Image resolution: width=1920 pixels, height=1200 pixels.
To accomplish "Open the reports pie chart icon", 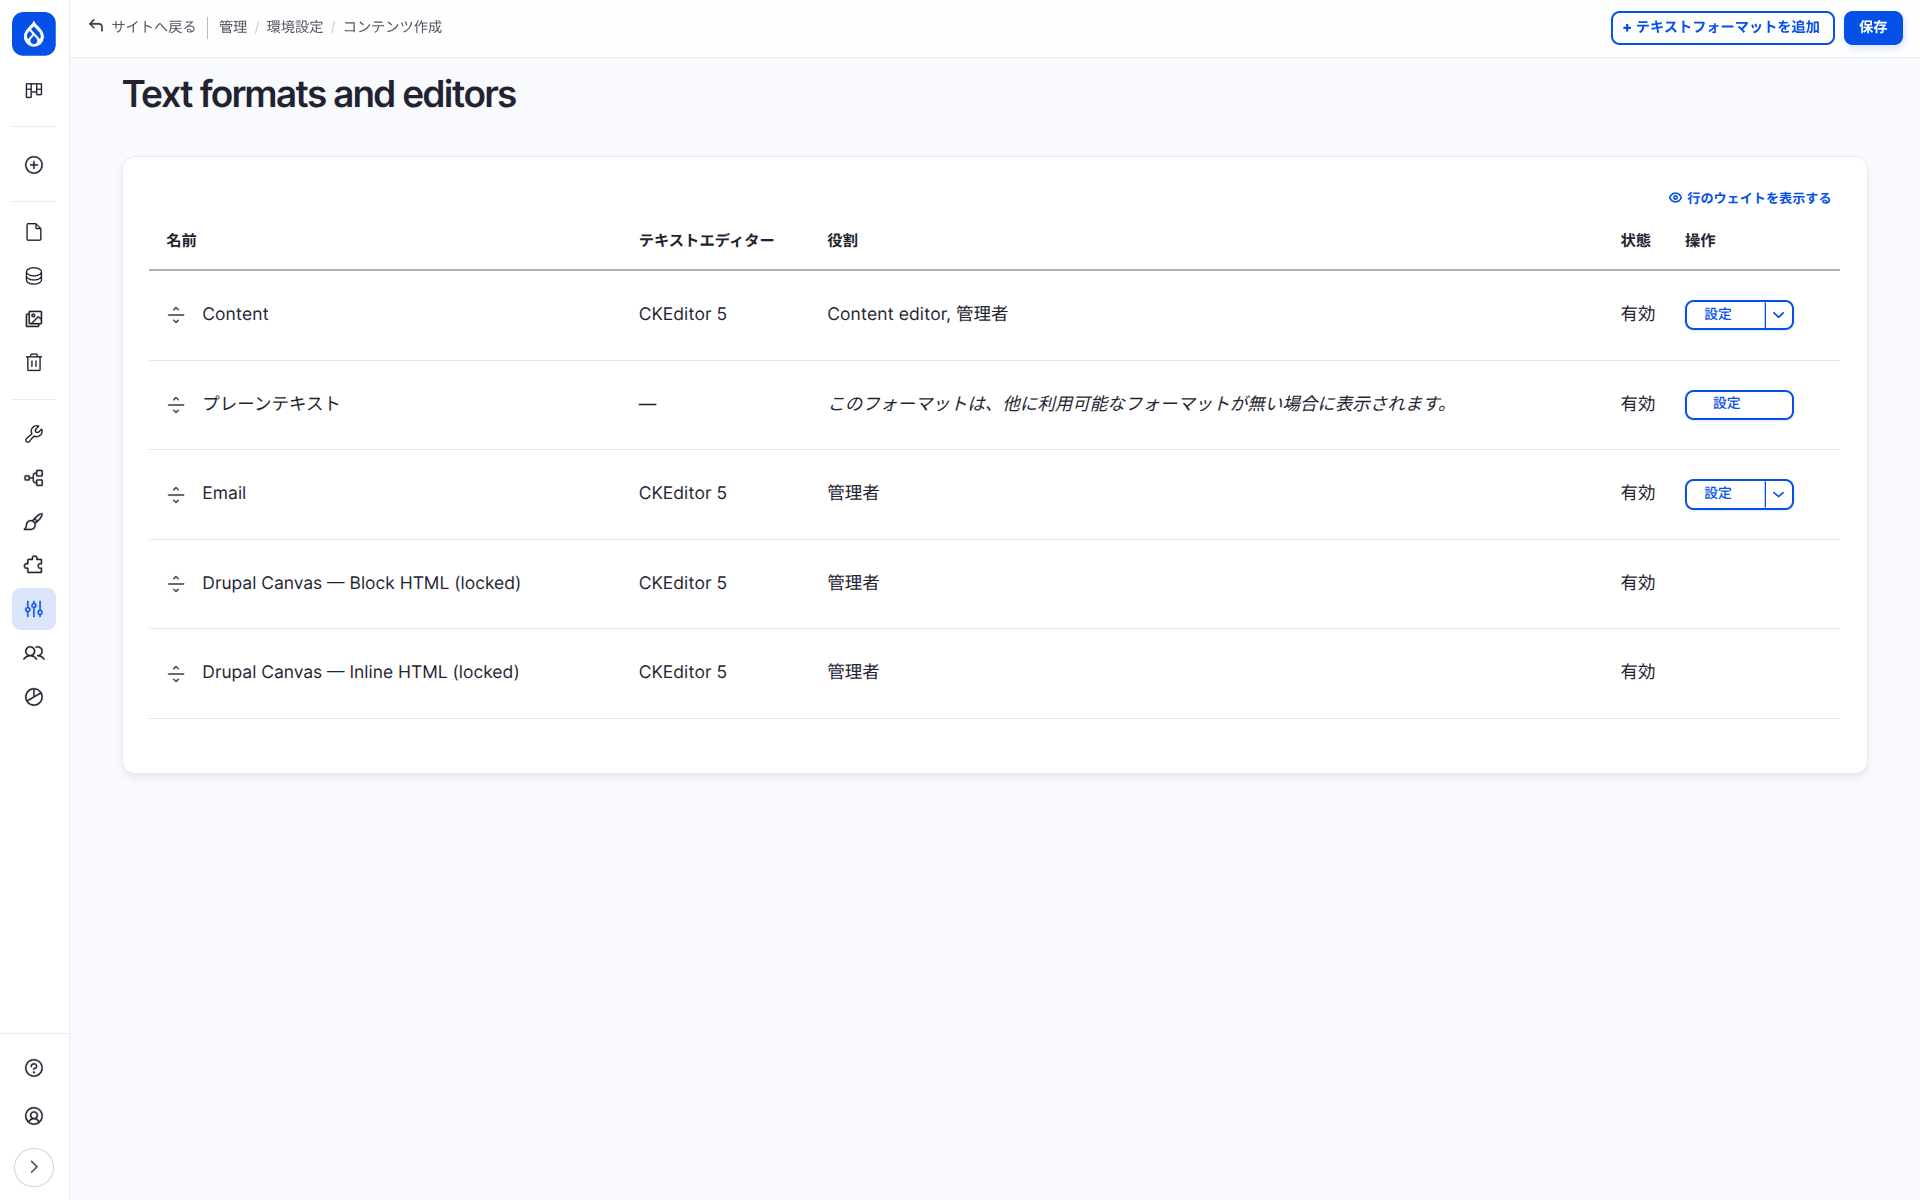I will pos(34,697).
